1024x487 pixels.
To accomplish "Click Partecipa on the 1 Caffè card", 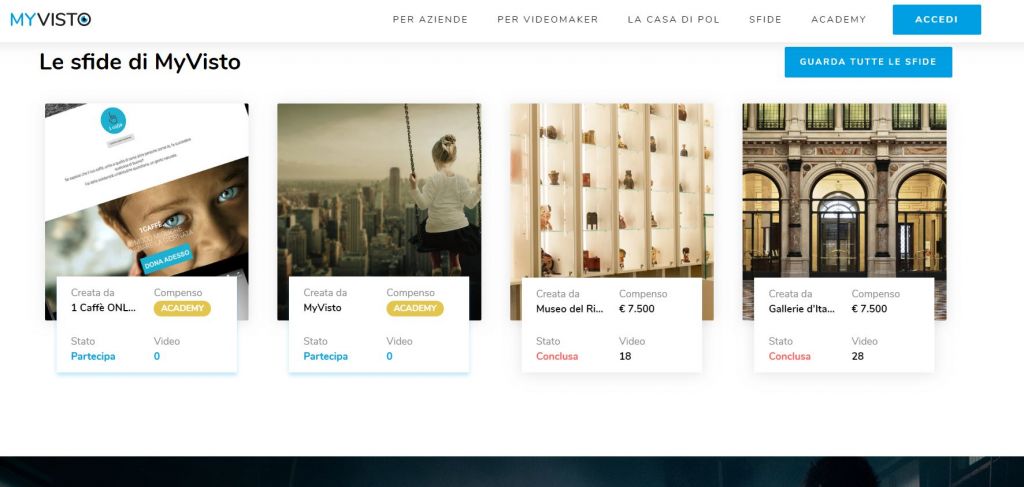I will click(93, 356).
